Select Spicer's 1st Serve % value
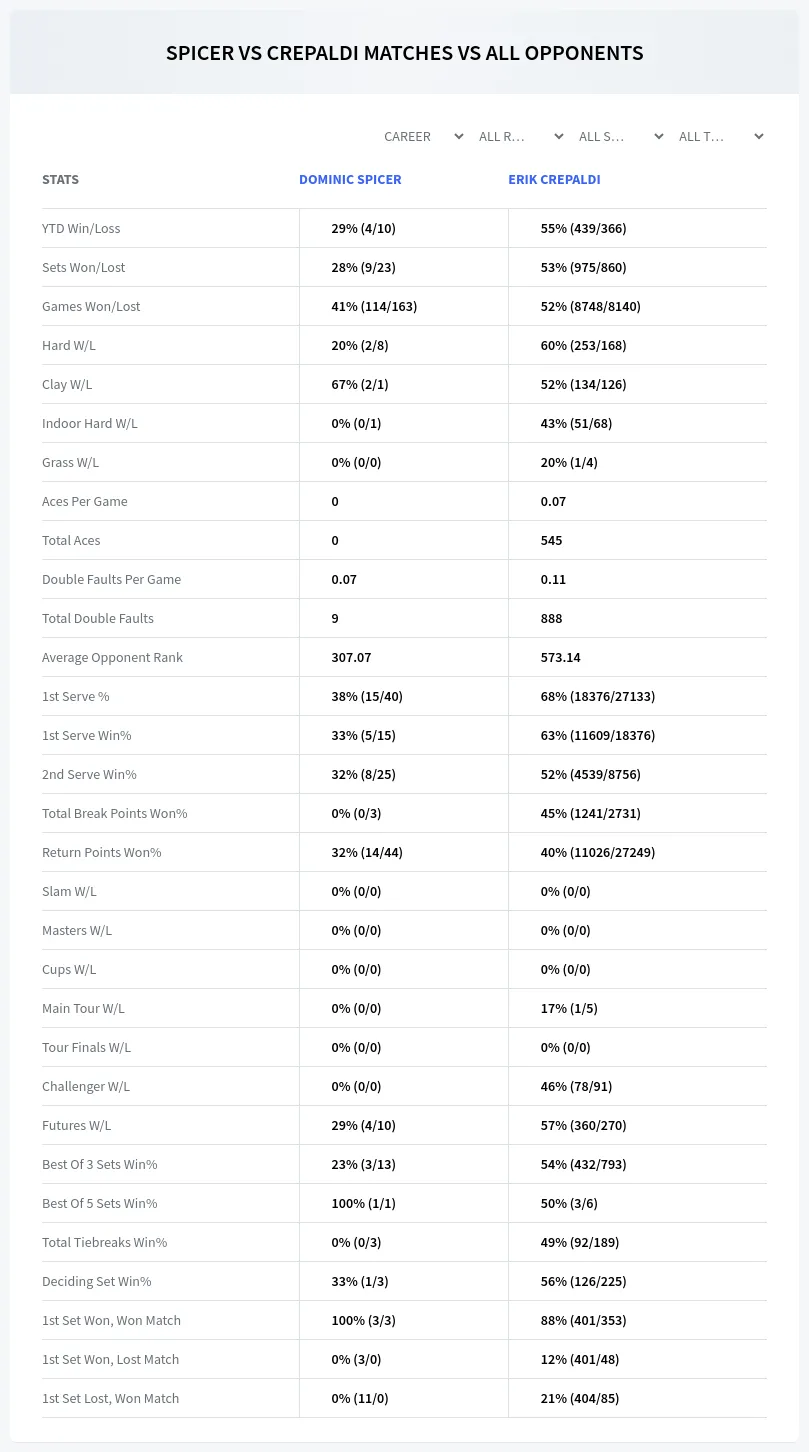Screen dimensions: 809x1452 (367, 696)
